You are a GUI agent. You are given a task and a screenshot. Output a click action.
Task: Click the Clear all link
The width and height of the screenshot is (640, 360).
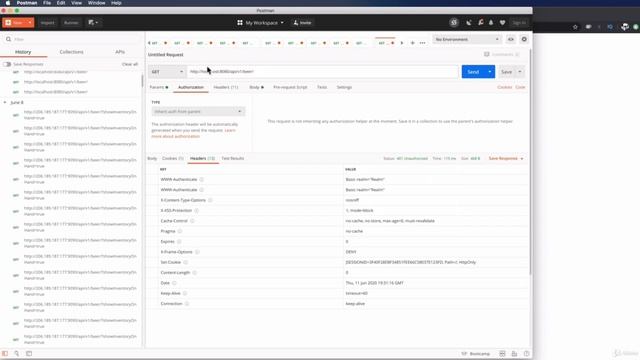(130, 64)
